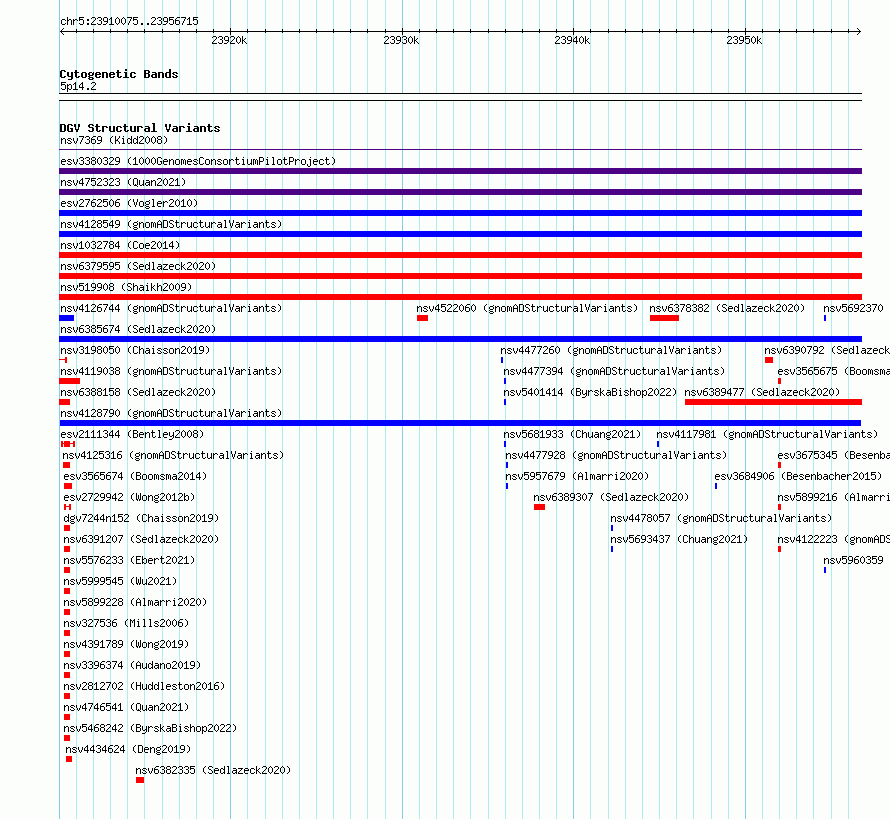The image size is (890, 819).
Task: Click nsv4434624 (Deng2019) label
Action: 128,749
